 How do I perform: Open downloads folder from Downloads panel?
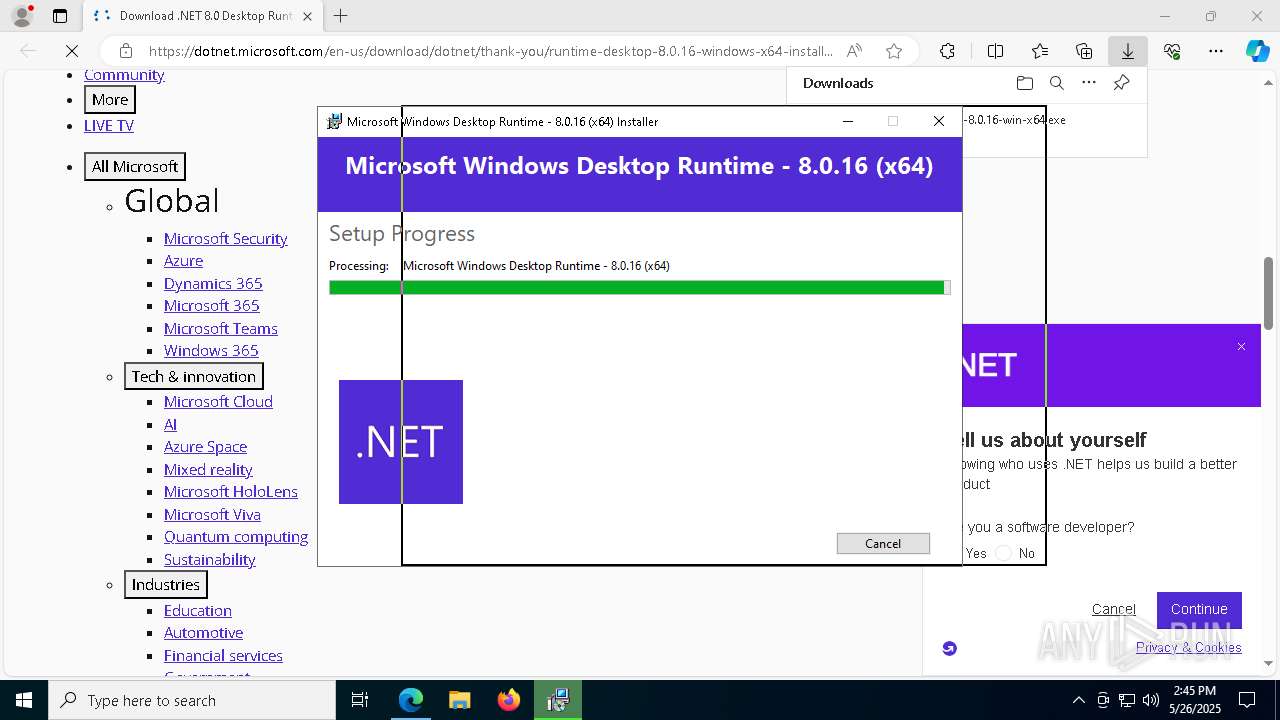click(1024, 83)
